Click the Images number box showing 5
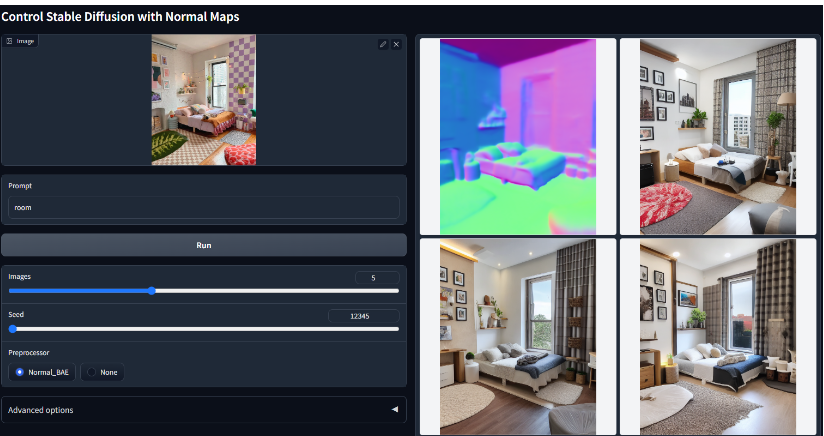Image resolution: width=824 pixels, height=436 pixels. 377,277
